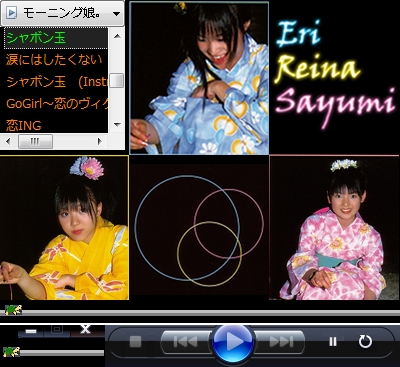Screen dimensions: 400x367
Task: Click the playlist scroll up arrow
Action: (x=117, y=36)
